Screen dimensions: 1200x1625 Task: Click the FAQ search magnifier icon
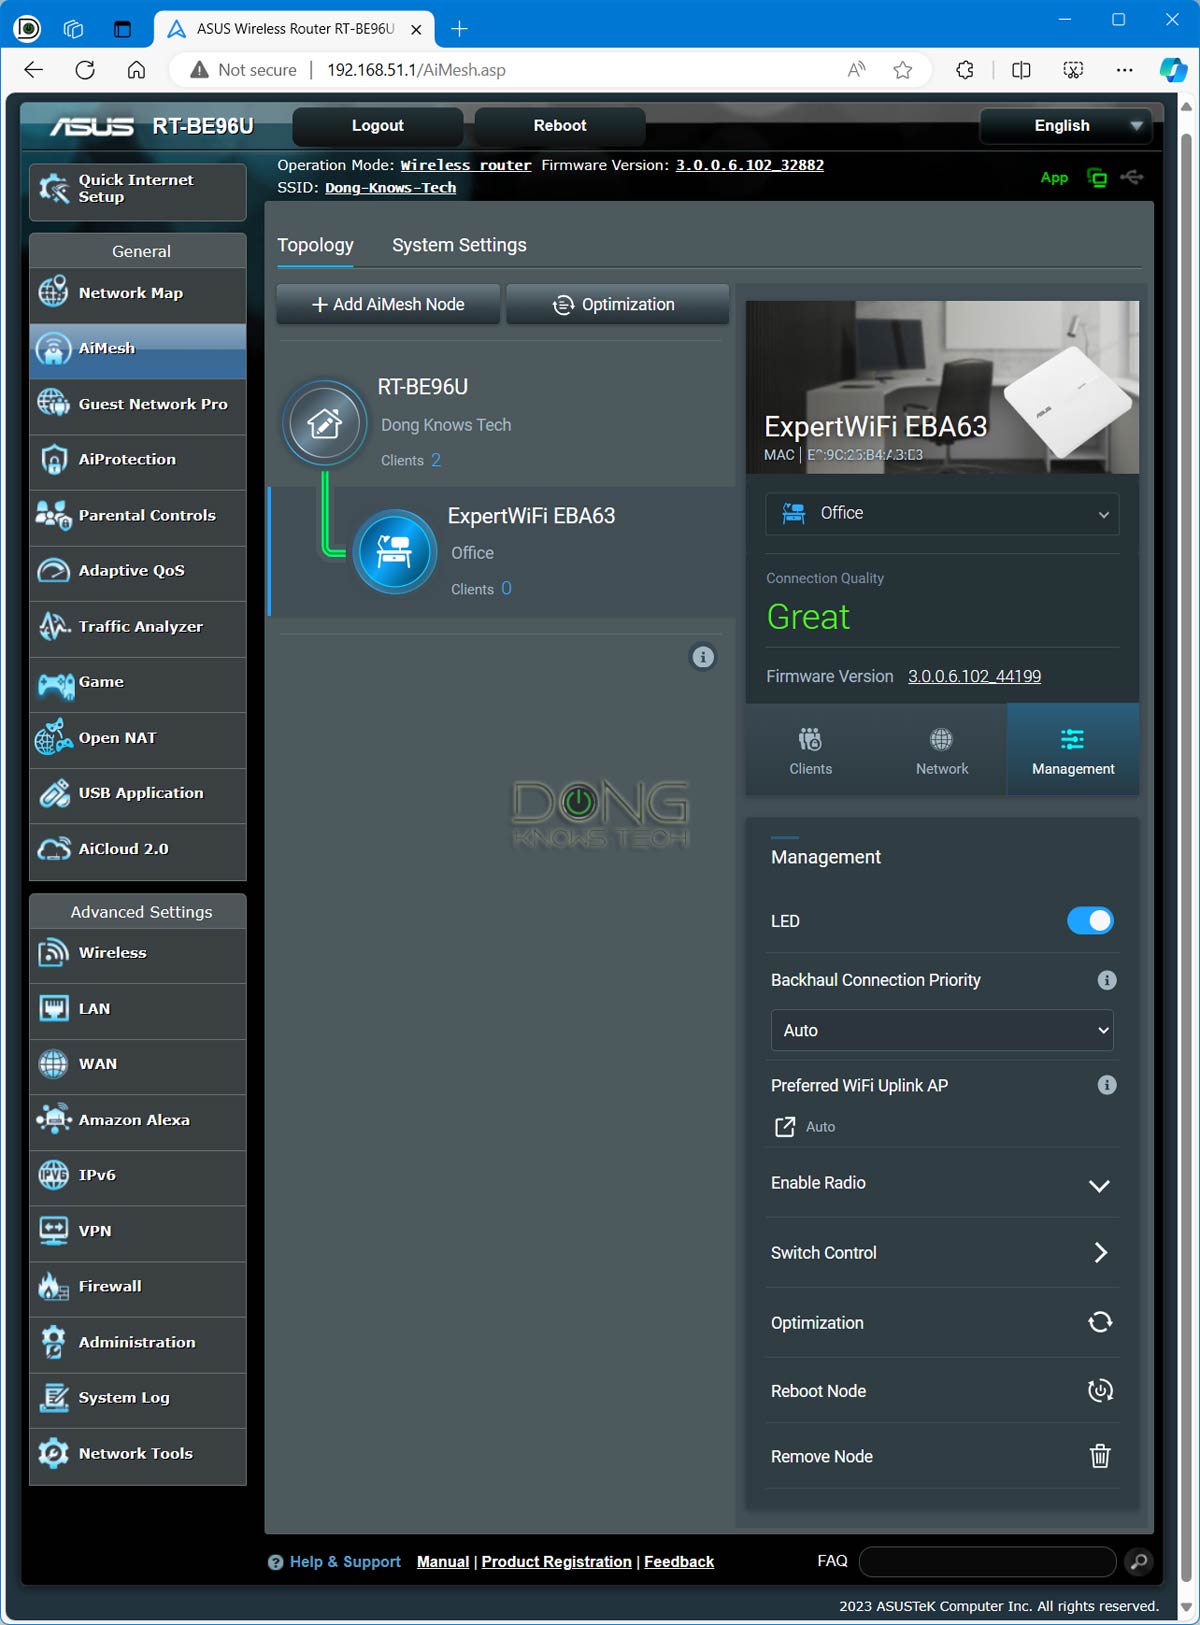[1138, 1561]
